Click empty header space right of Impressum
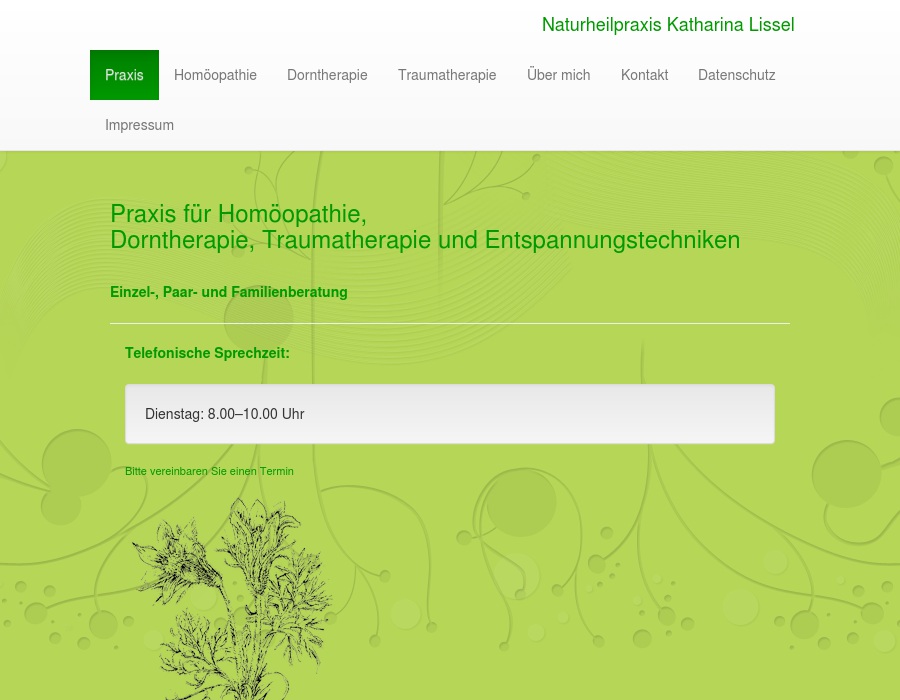 click(x=500, y=125)
